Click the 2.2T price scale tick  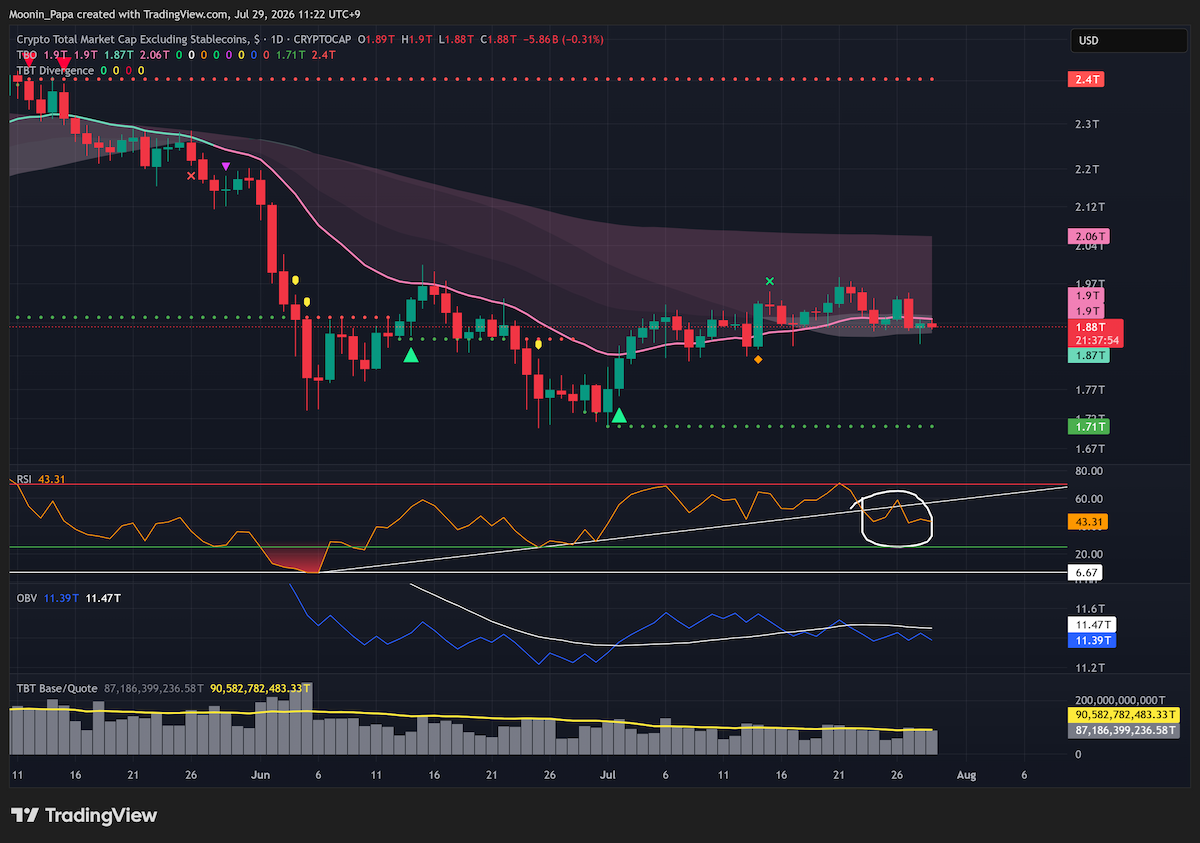[x=1088, y=169]
